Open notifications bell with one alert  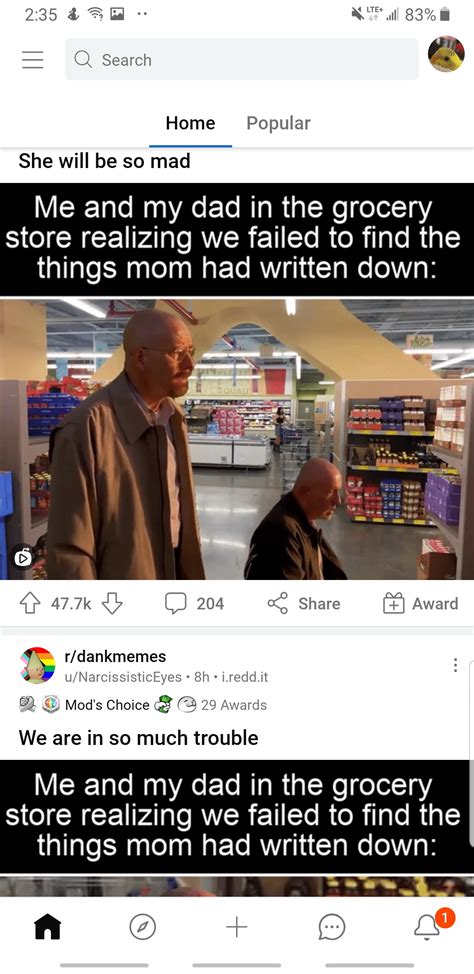click(x=428, y=926)
